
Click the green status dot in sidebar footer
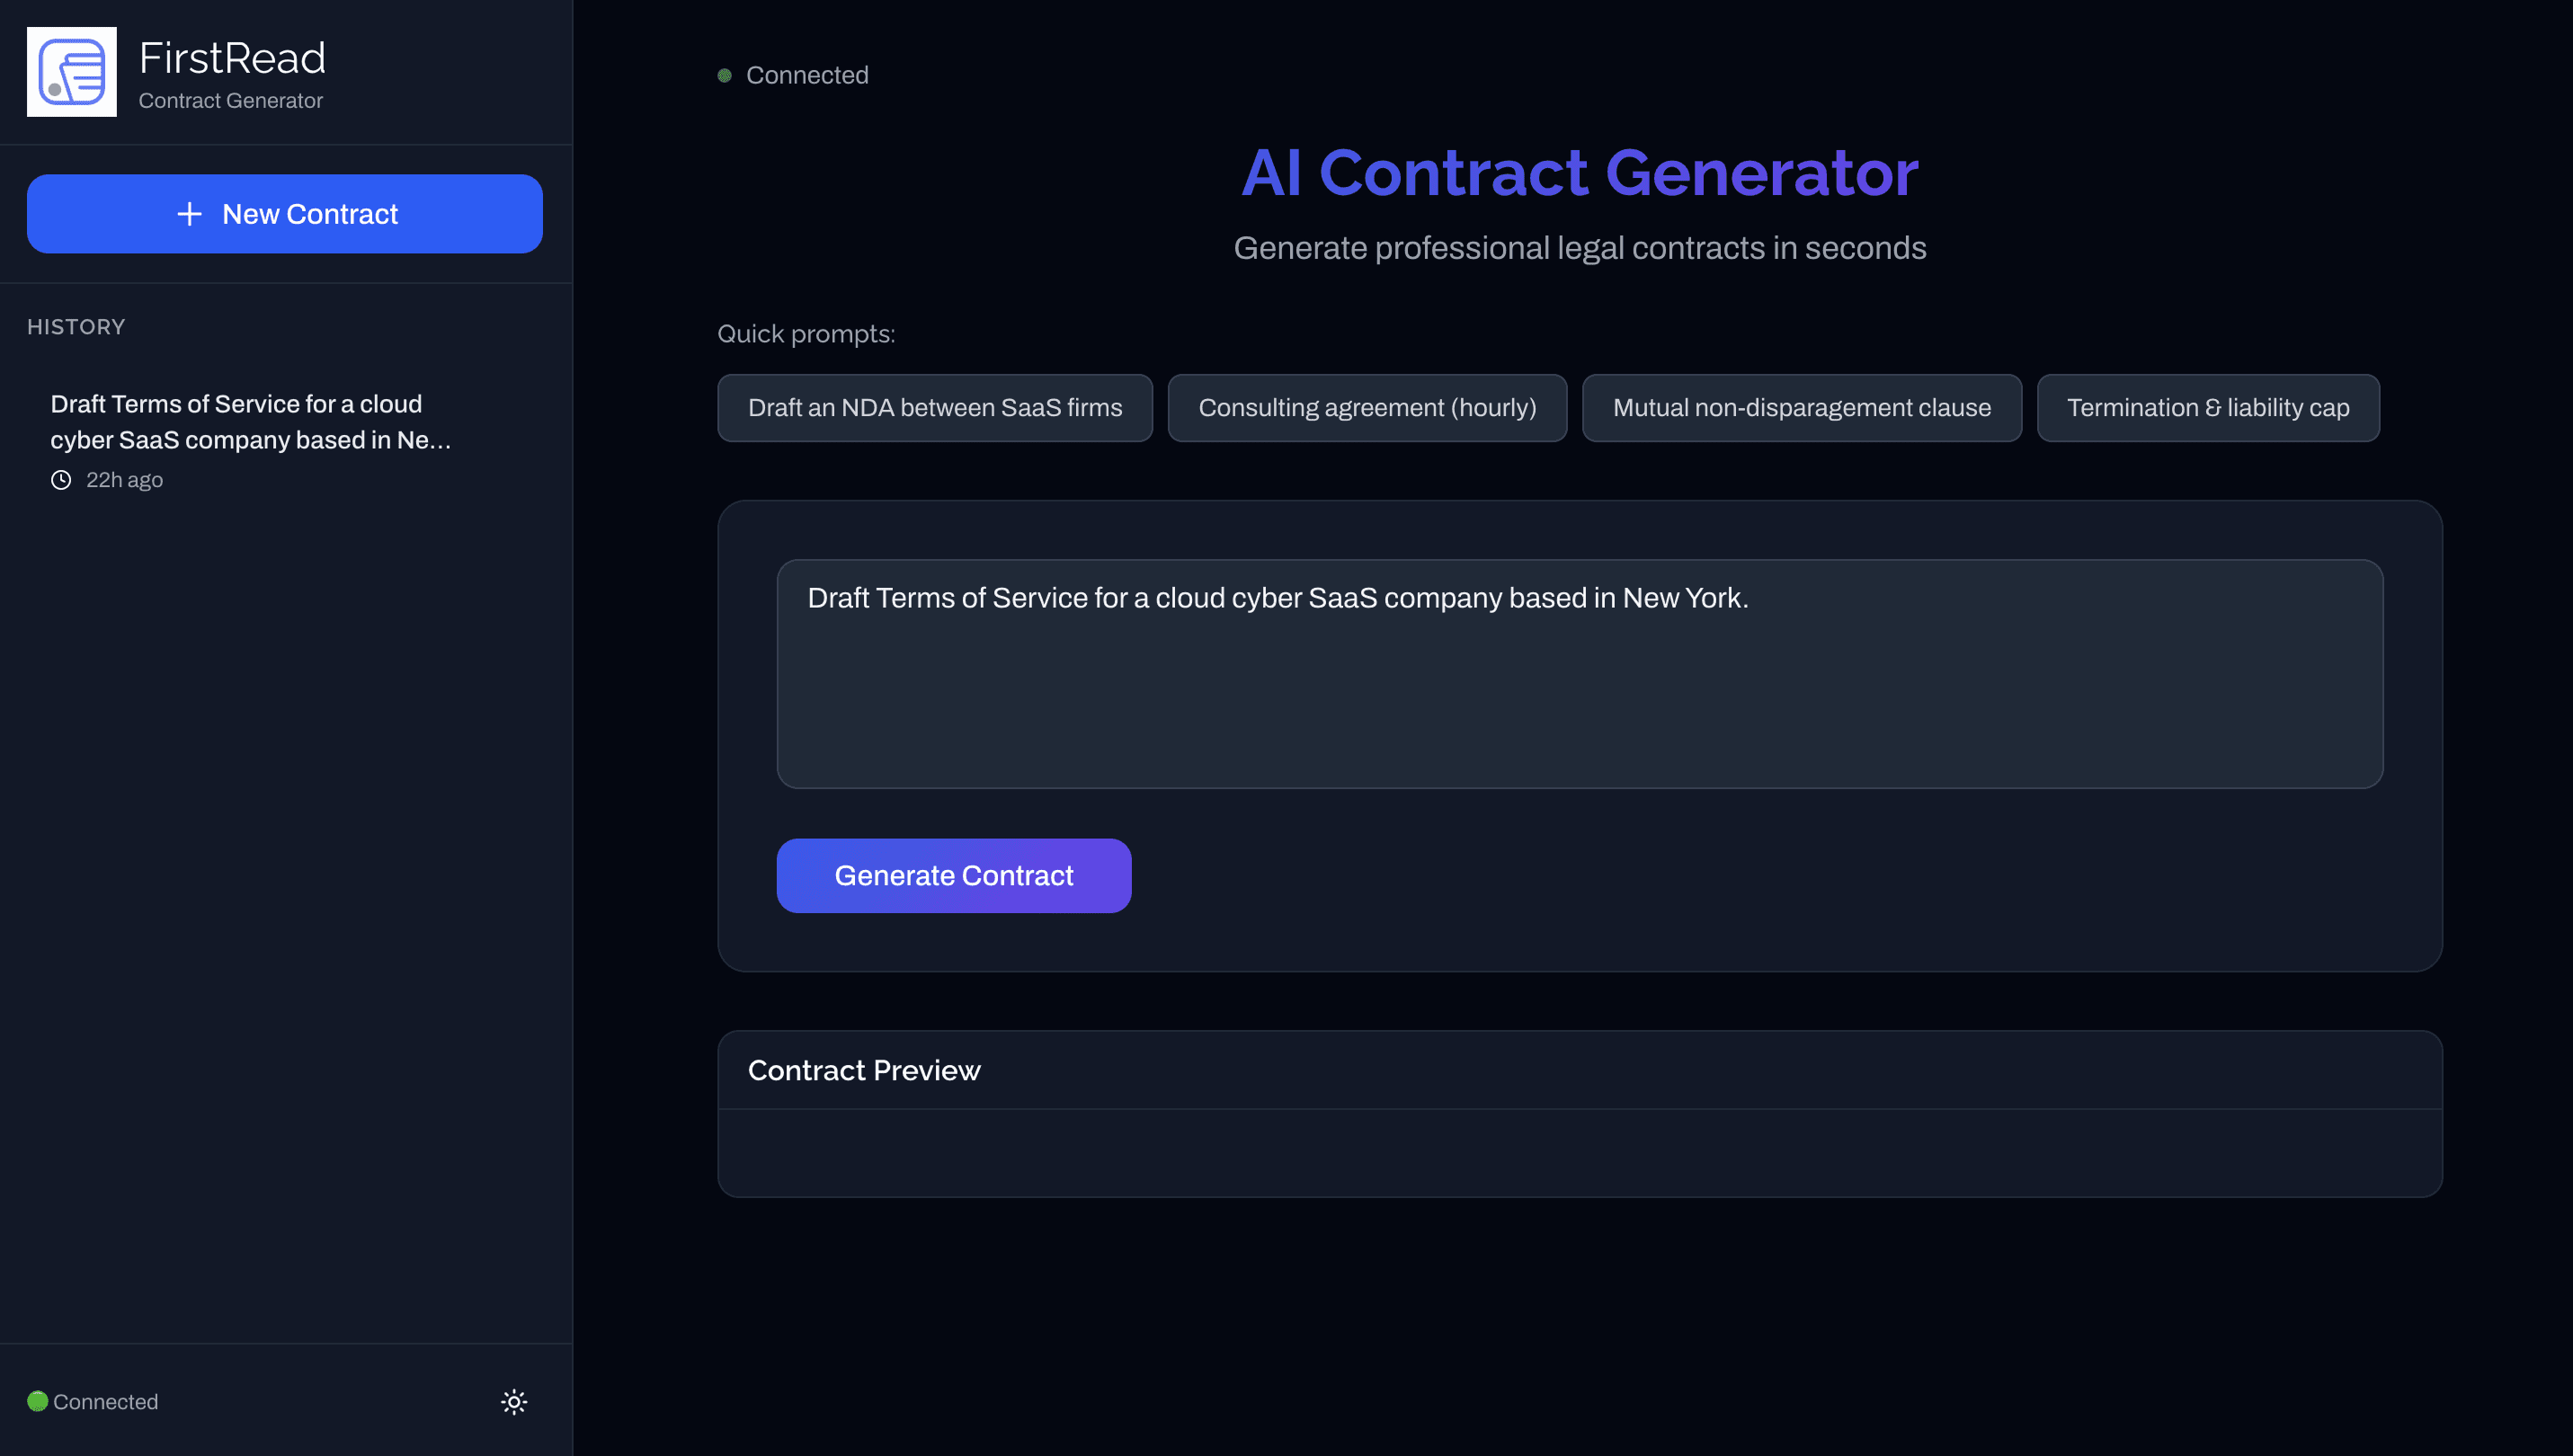(37, 1401)
